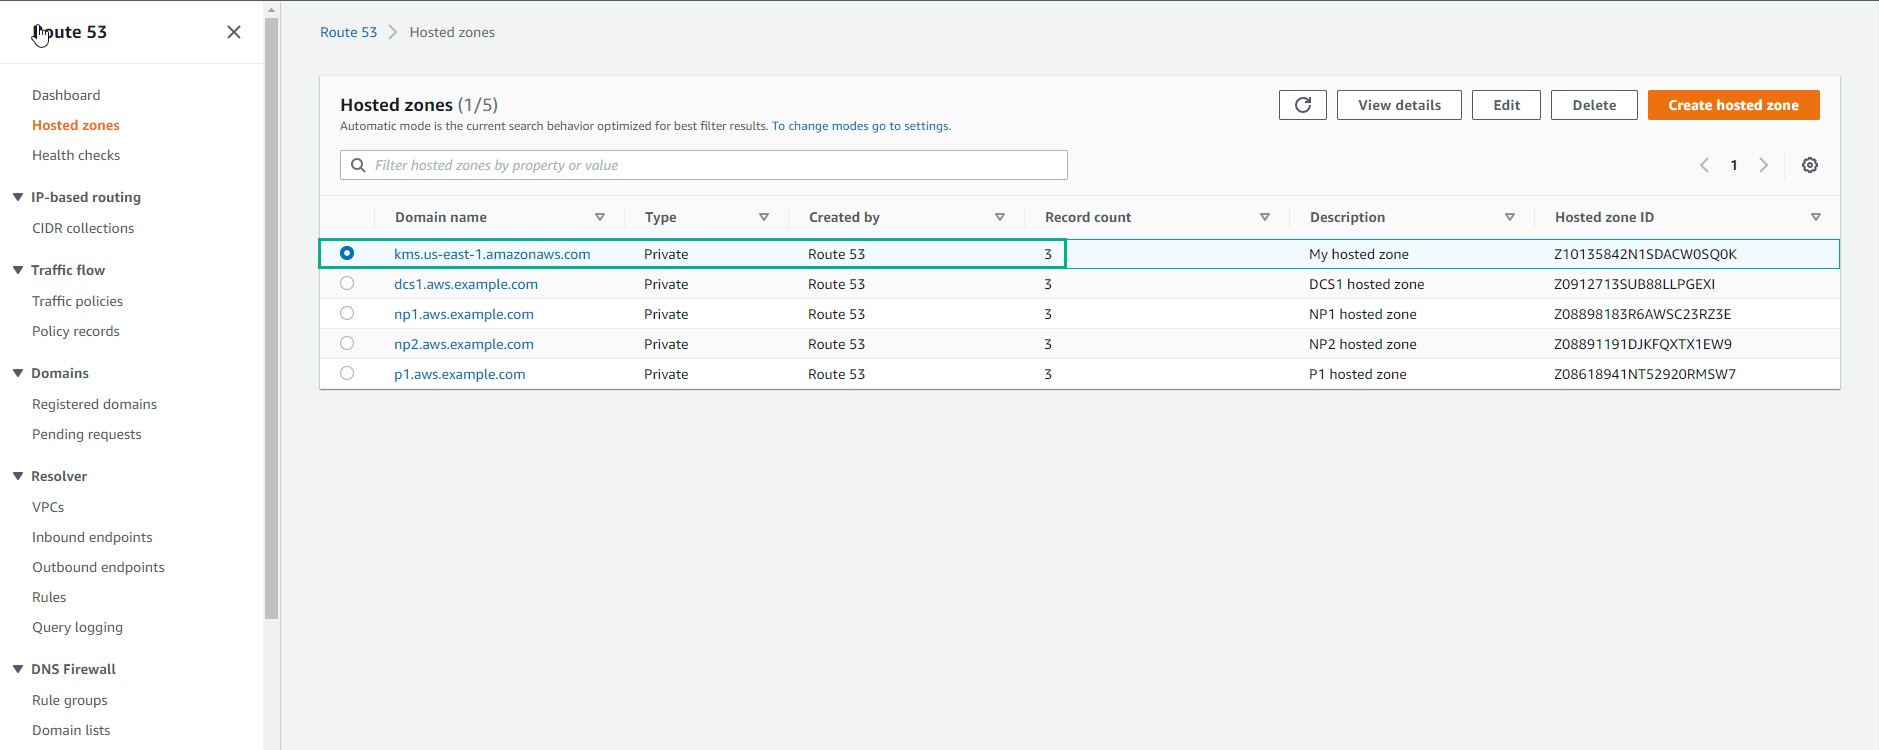This screenshot has height=750, width=1879.
Task: Open Registered domains in sidebar
Action: tap(94, 404)
